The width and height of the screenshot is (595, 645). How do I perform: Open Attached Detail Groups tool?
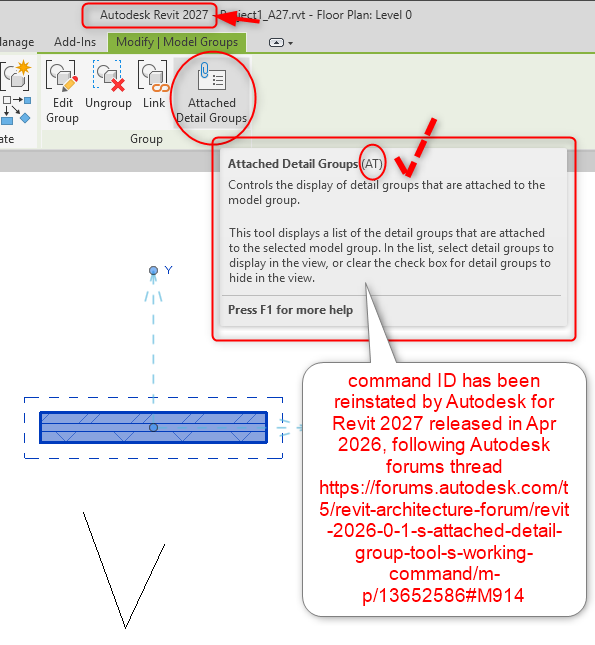[212, 93]
